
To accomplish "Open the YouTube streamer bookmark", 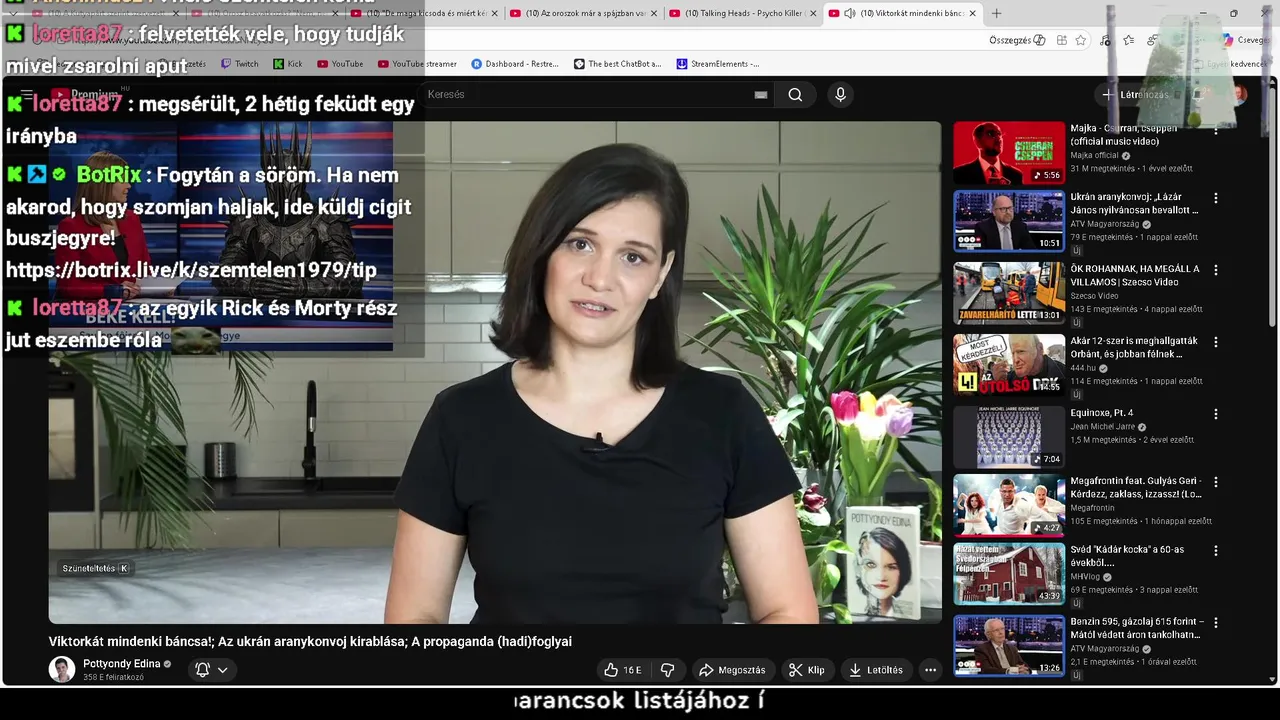I will pos(417,64).
